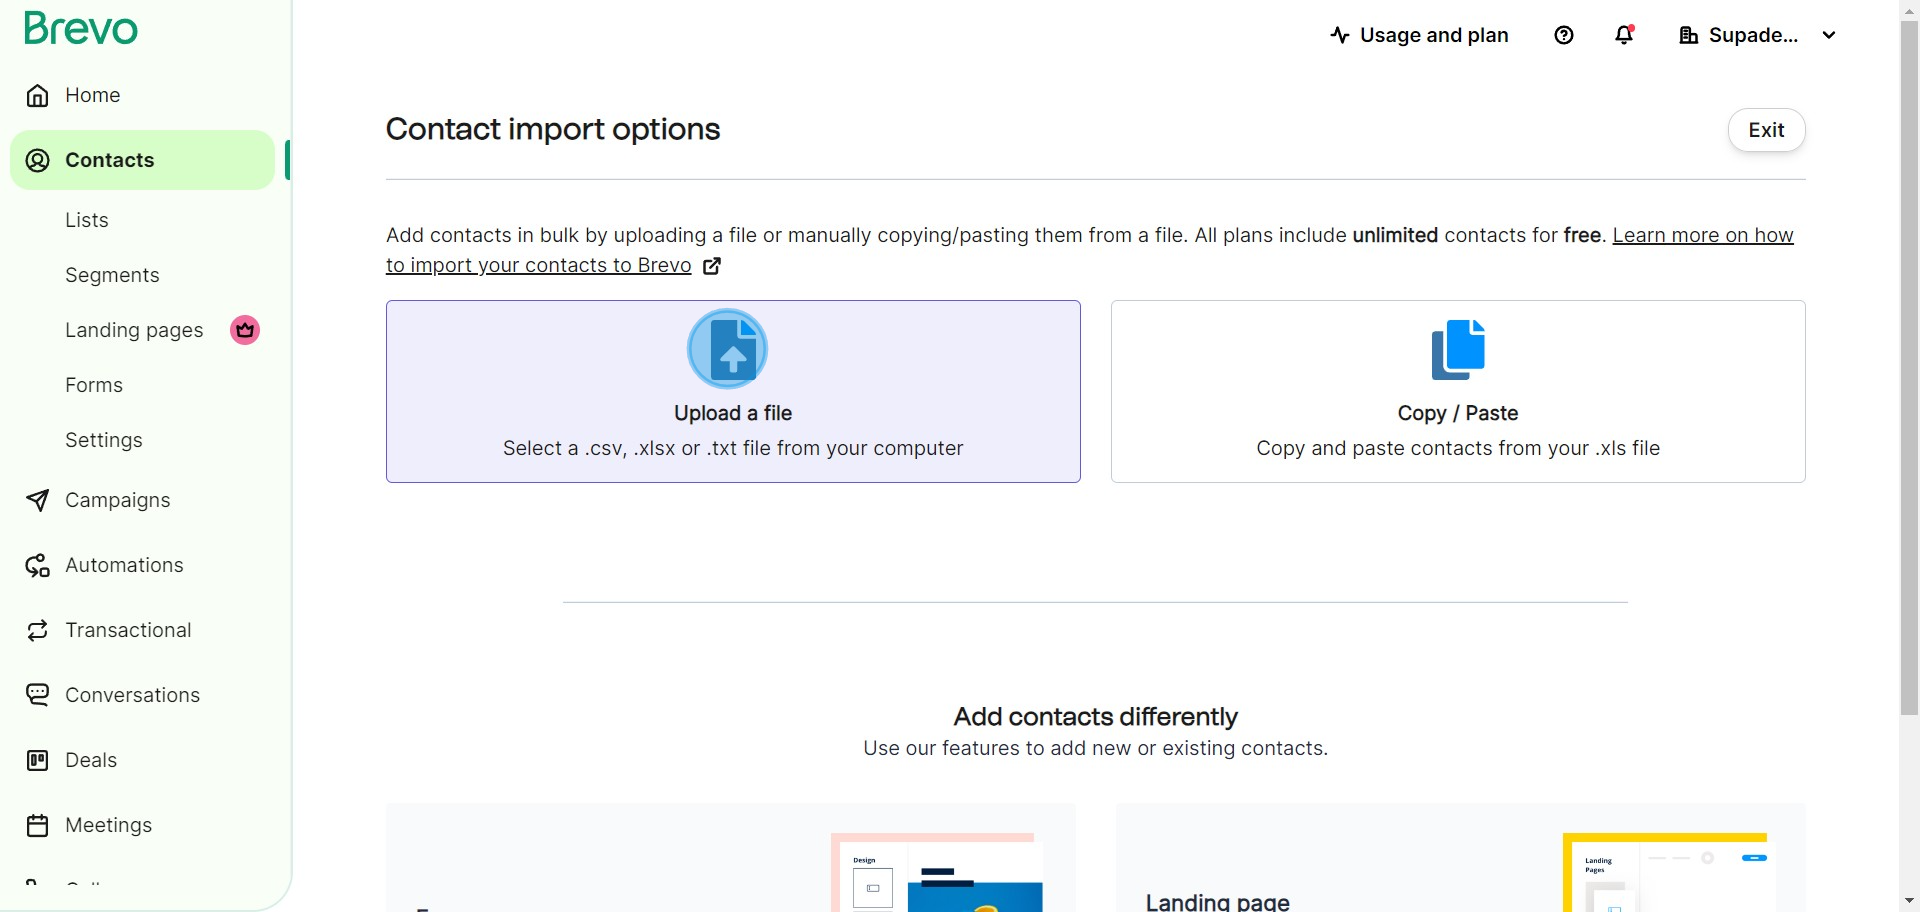Viewport: 1920px width, 912px height.
Task: Click the external link icon
Action: point(712,266)
